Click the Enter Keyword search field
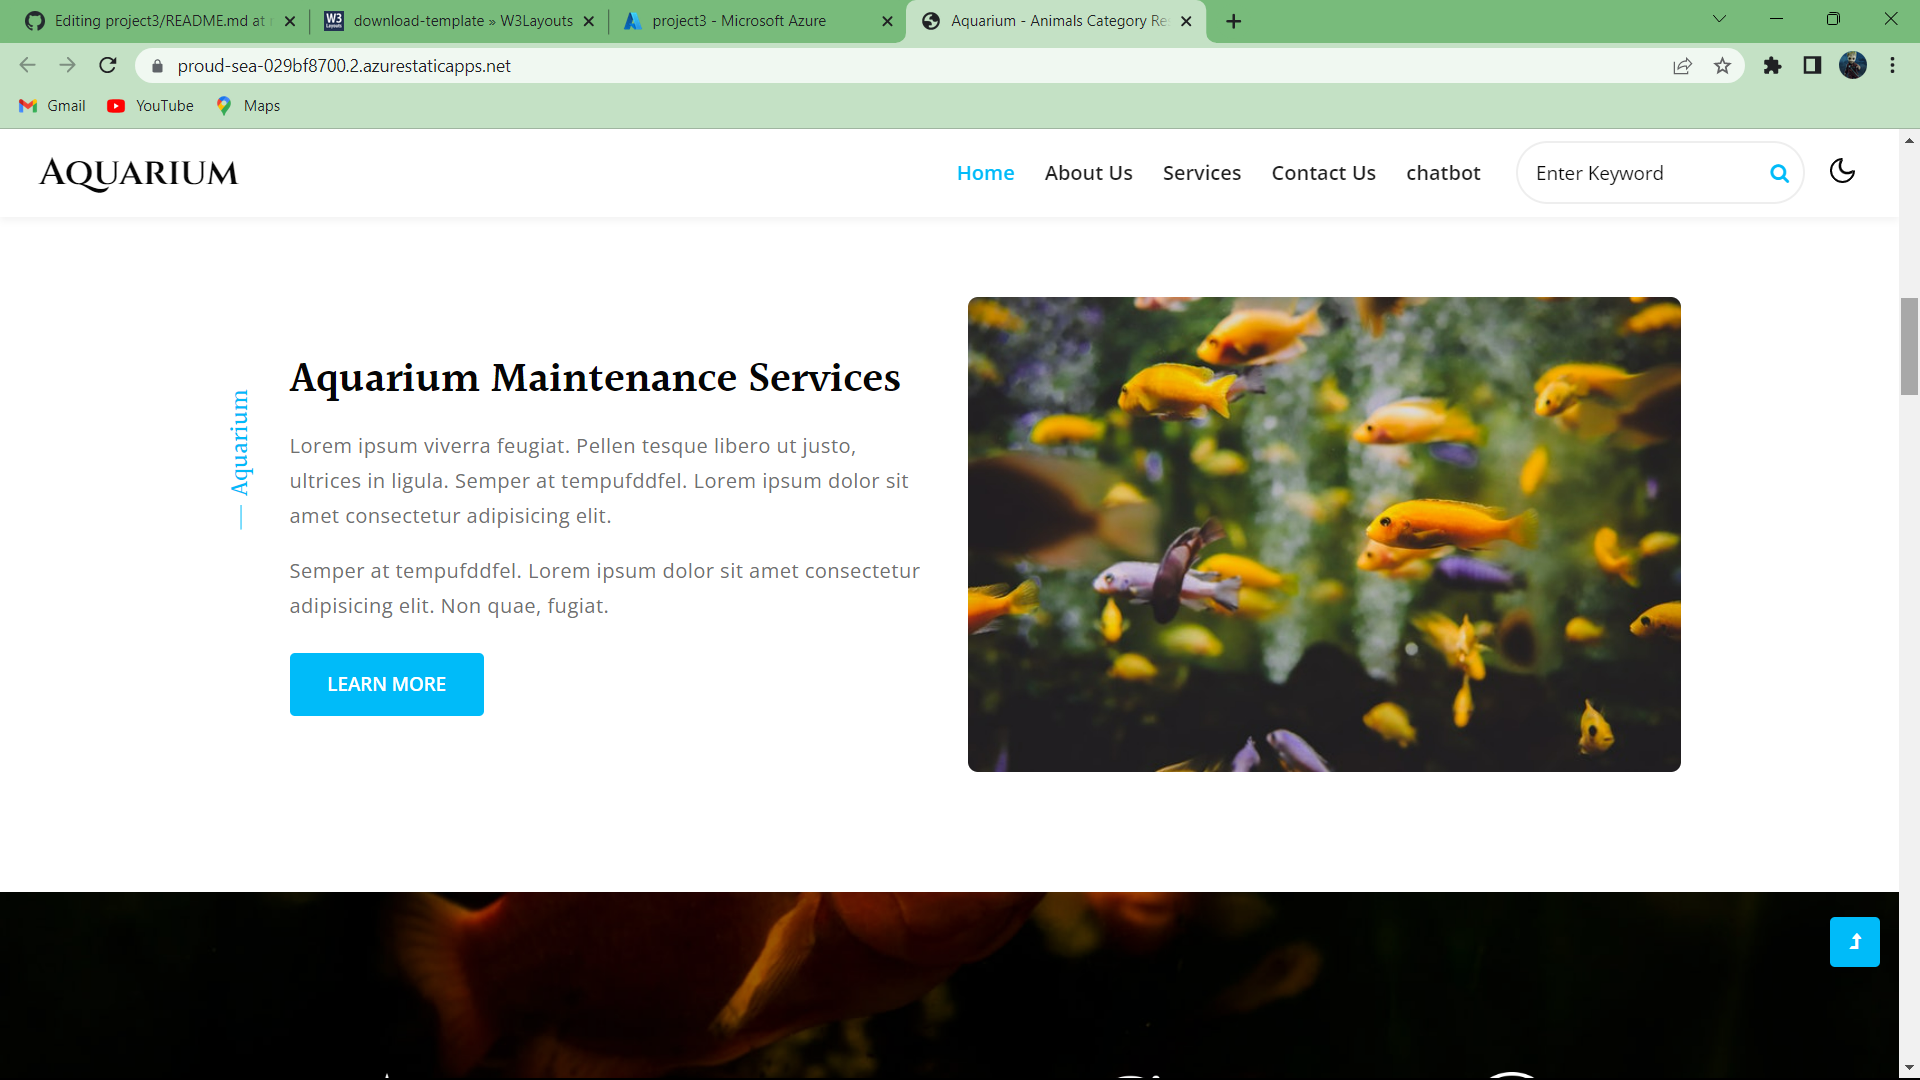The image size is (1920, 1080). point(1640,173)
